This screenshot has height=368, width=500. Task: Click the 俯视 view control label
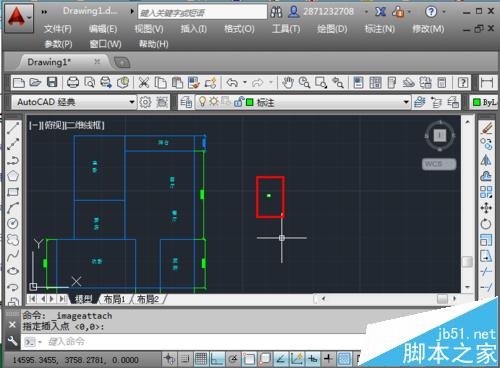[x=53, y=125]
